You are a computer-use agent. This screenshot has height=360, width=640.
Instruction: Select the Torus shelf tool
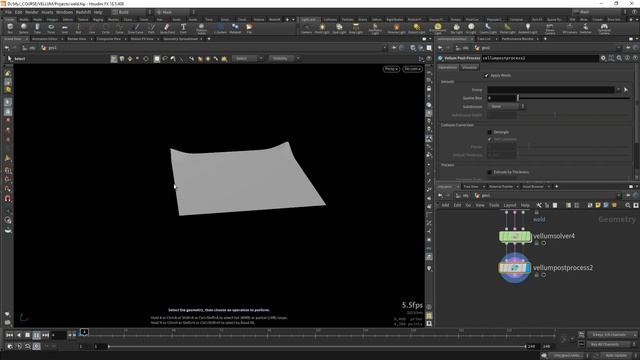(x=51, y=28)
